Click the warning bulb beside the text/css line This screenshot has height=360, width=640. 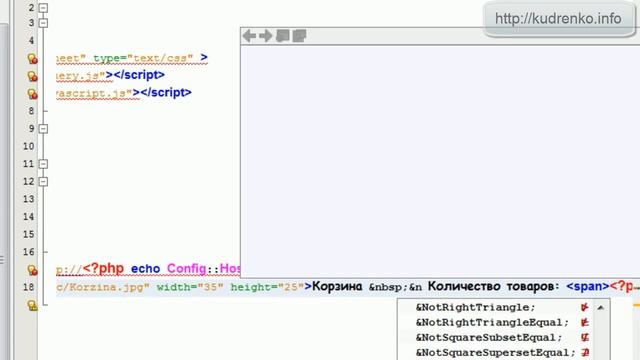click(x=32, y=59)
